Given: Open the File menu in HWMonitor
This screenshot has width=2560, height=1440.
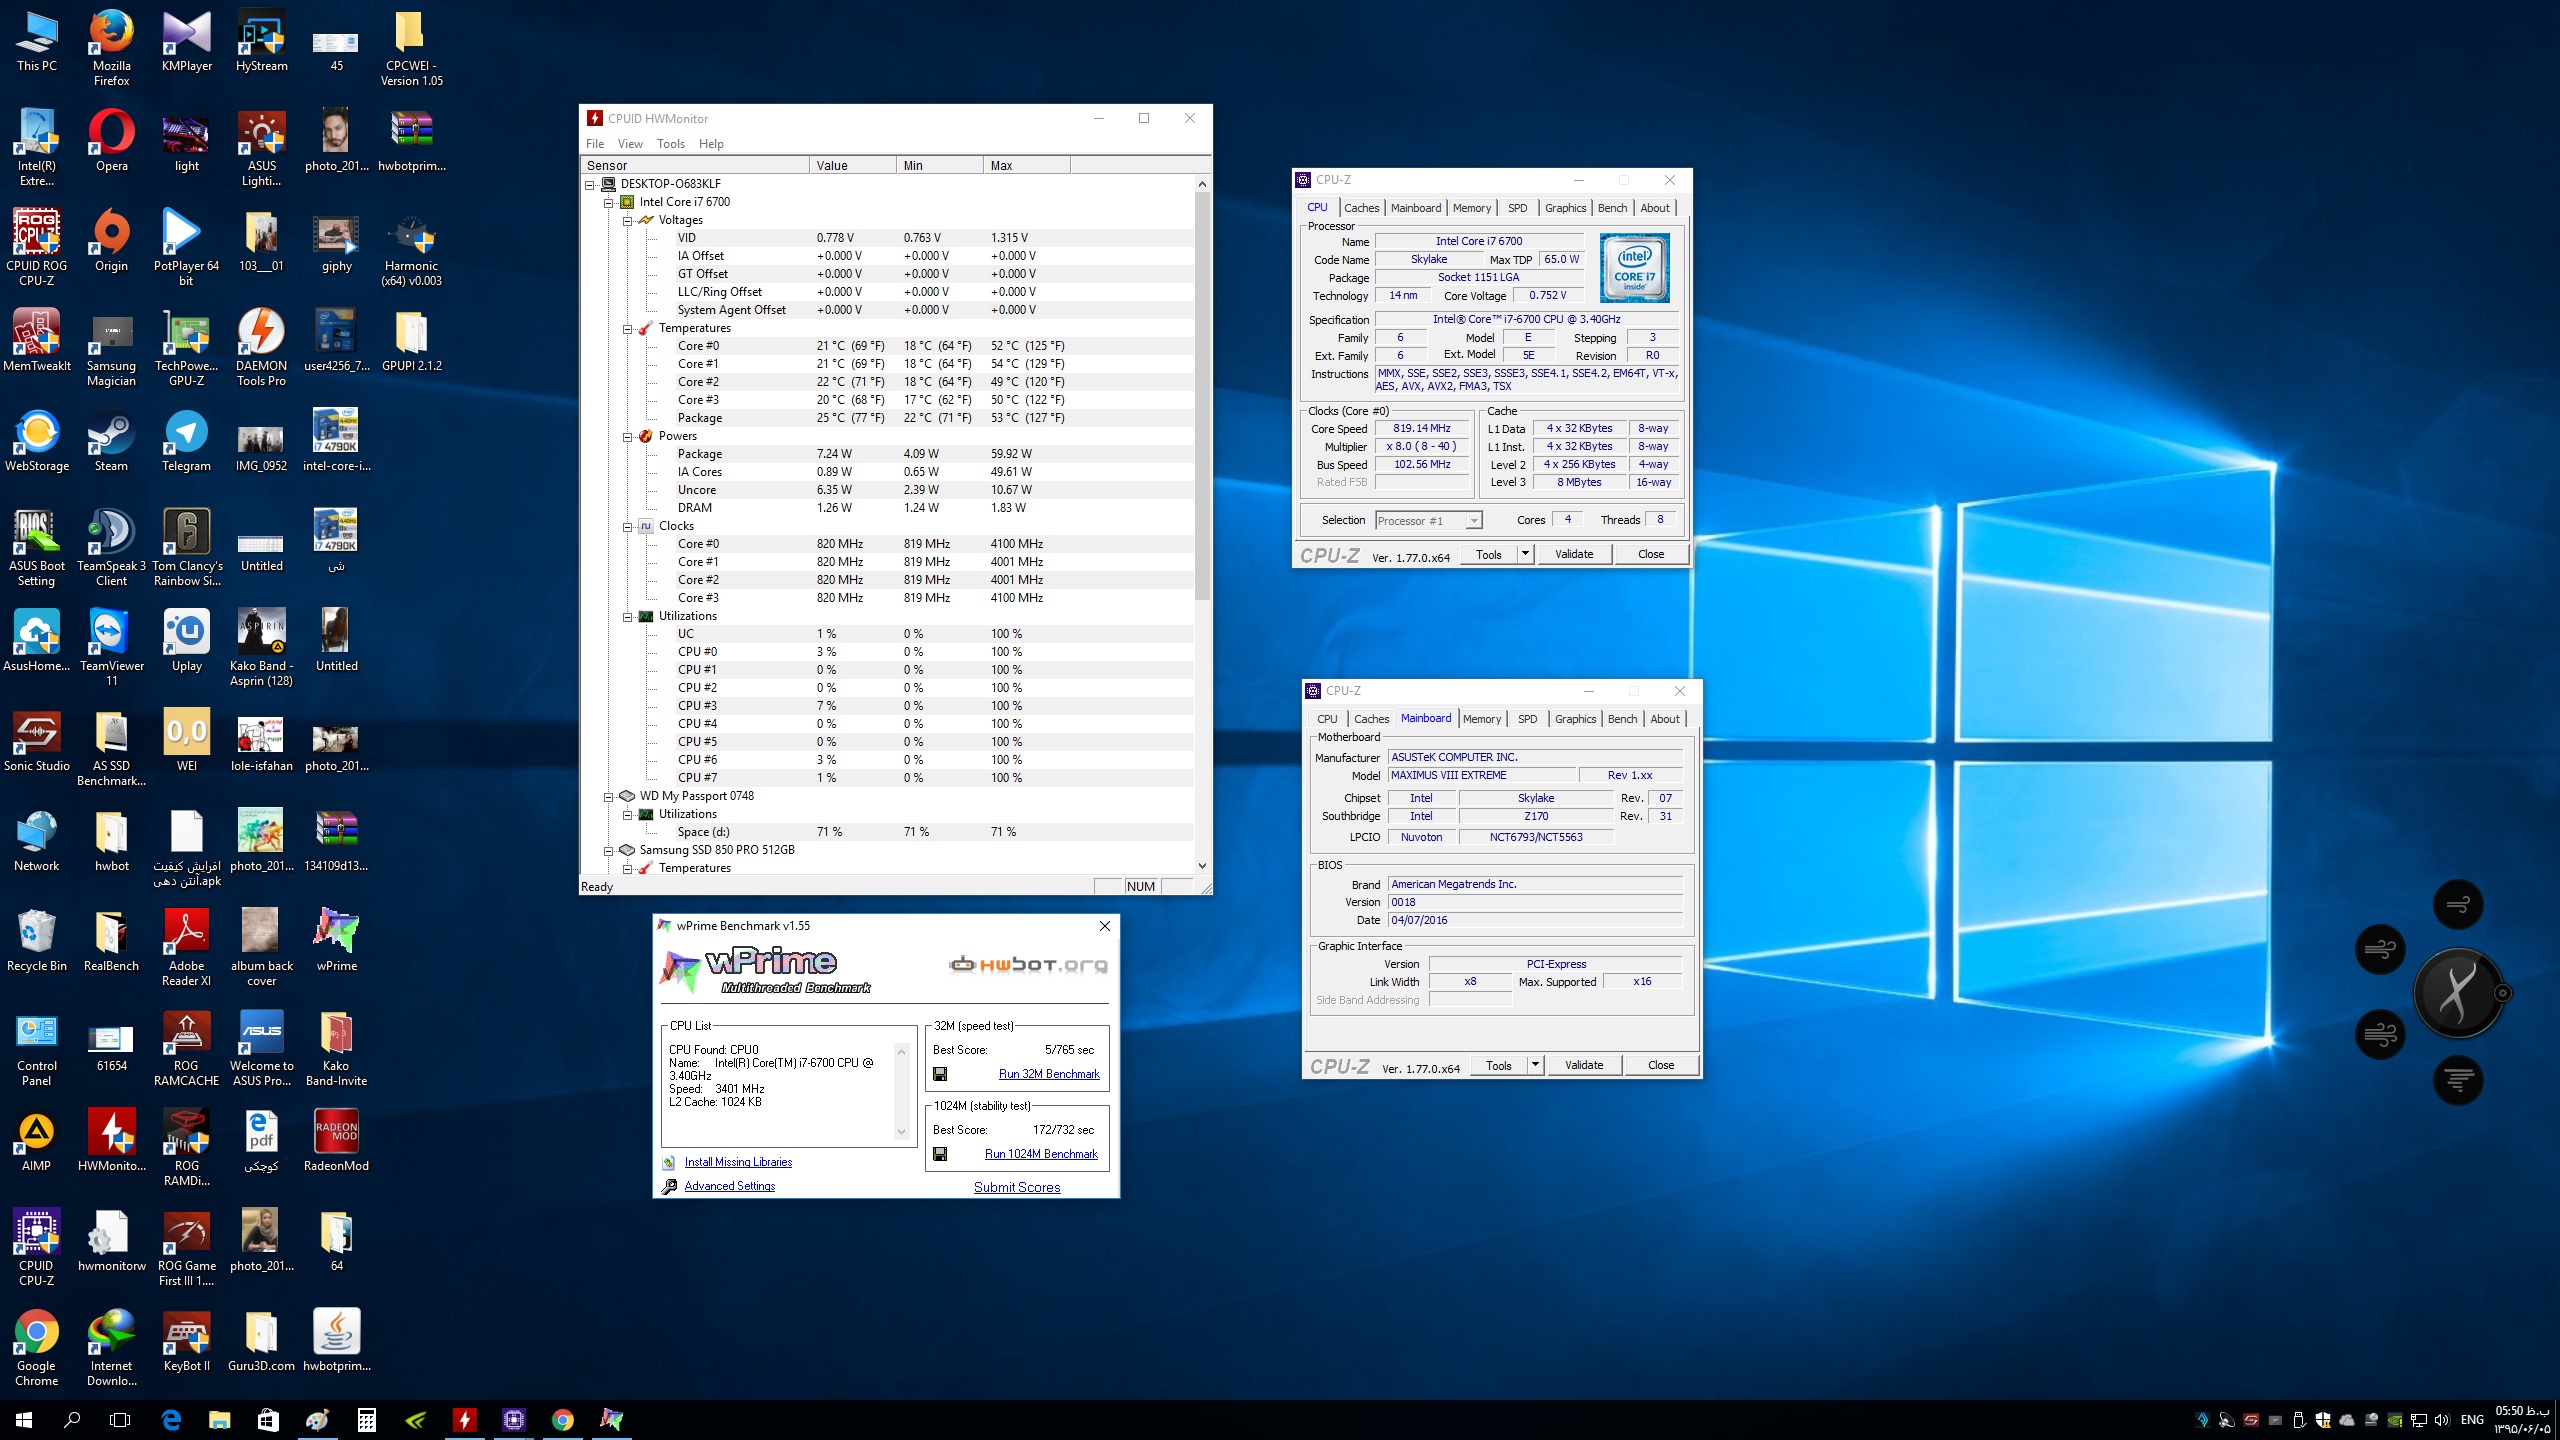Looking at the screenshot, I should (595, 144).
